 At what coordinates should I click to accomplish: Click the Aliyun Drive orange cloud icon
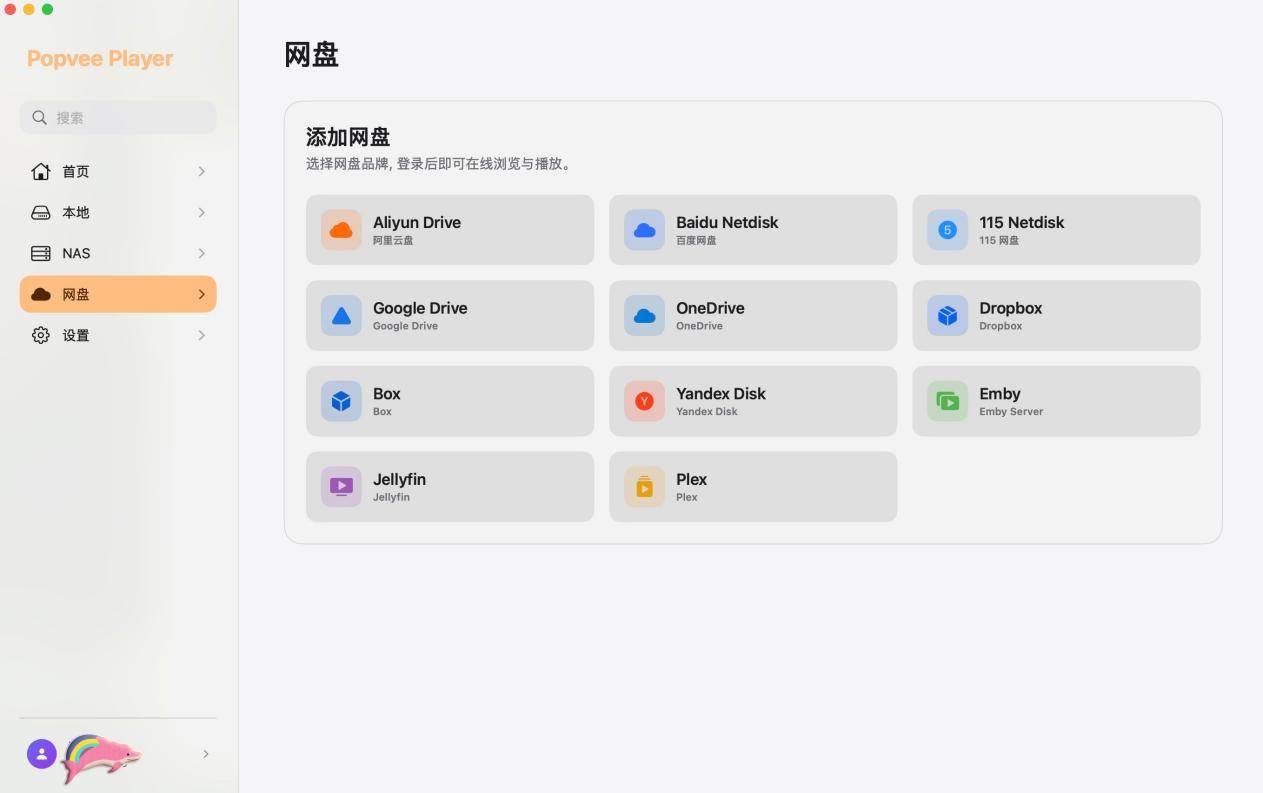pyautogui.click(x=341, y=230)
